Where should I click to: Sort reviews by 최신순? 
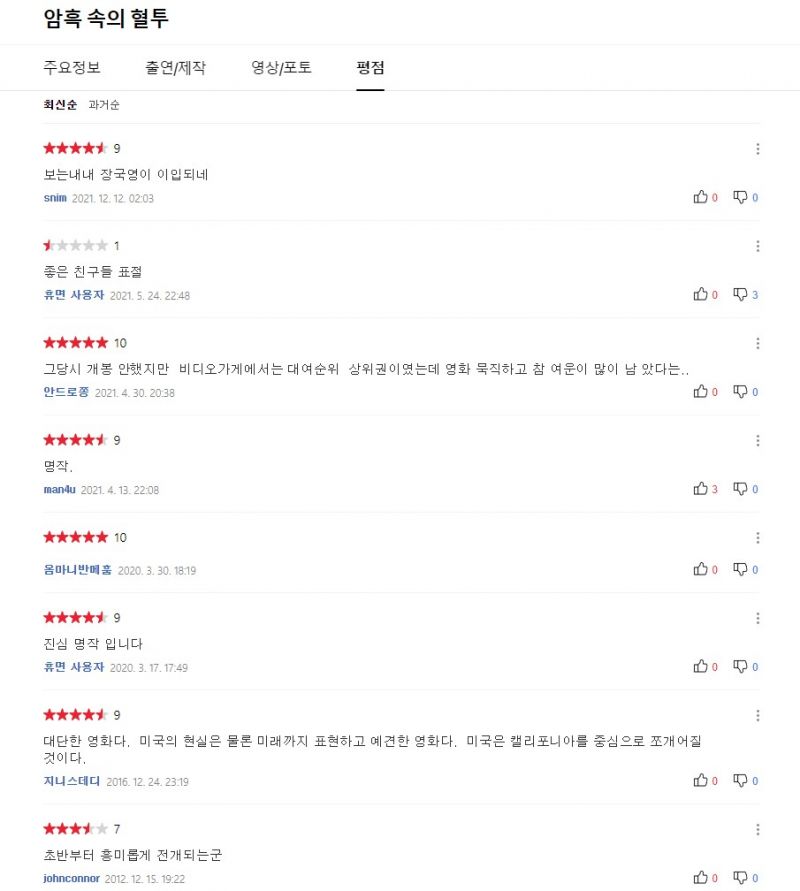tap(60, 105)
